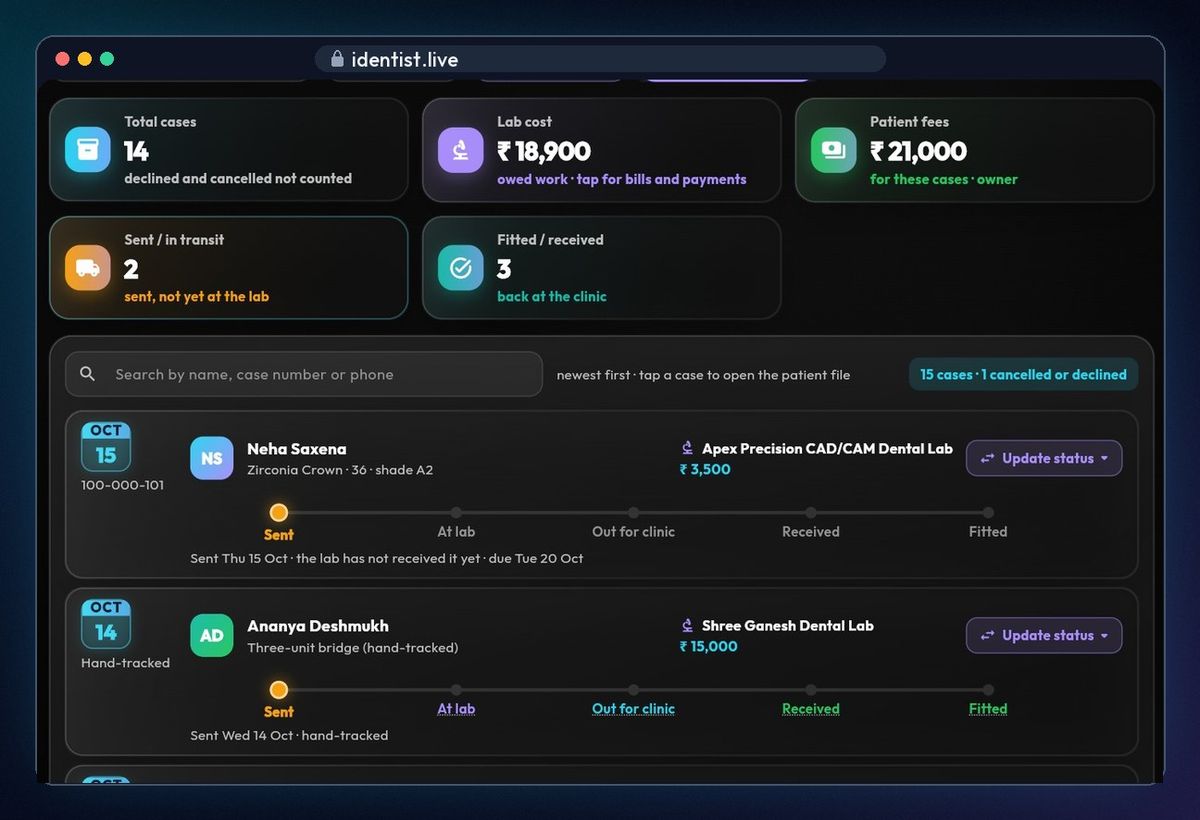Click the Oct 14 date badge
The width and height of the screenshot is (1200, 820).
[x=106, y=623]
